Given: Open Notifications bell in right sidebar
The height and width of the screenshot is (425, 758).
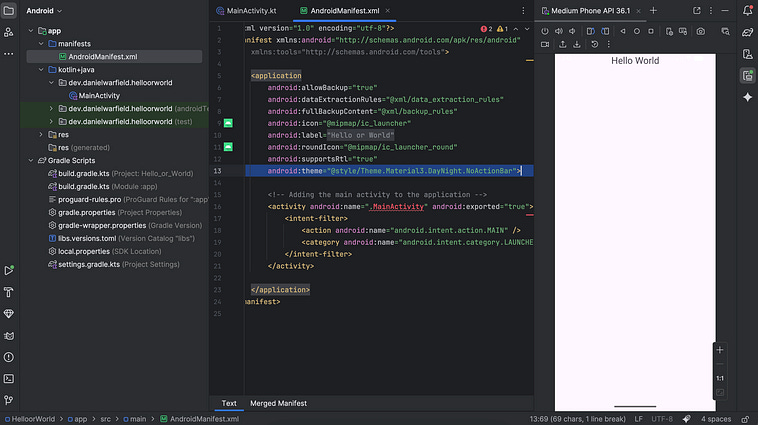Looking at the screenshot, I should click(747, 11).
